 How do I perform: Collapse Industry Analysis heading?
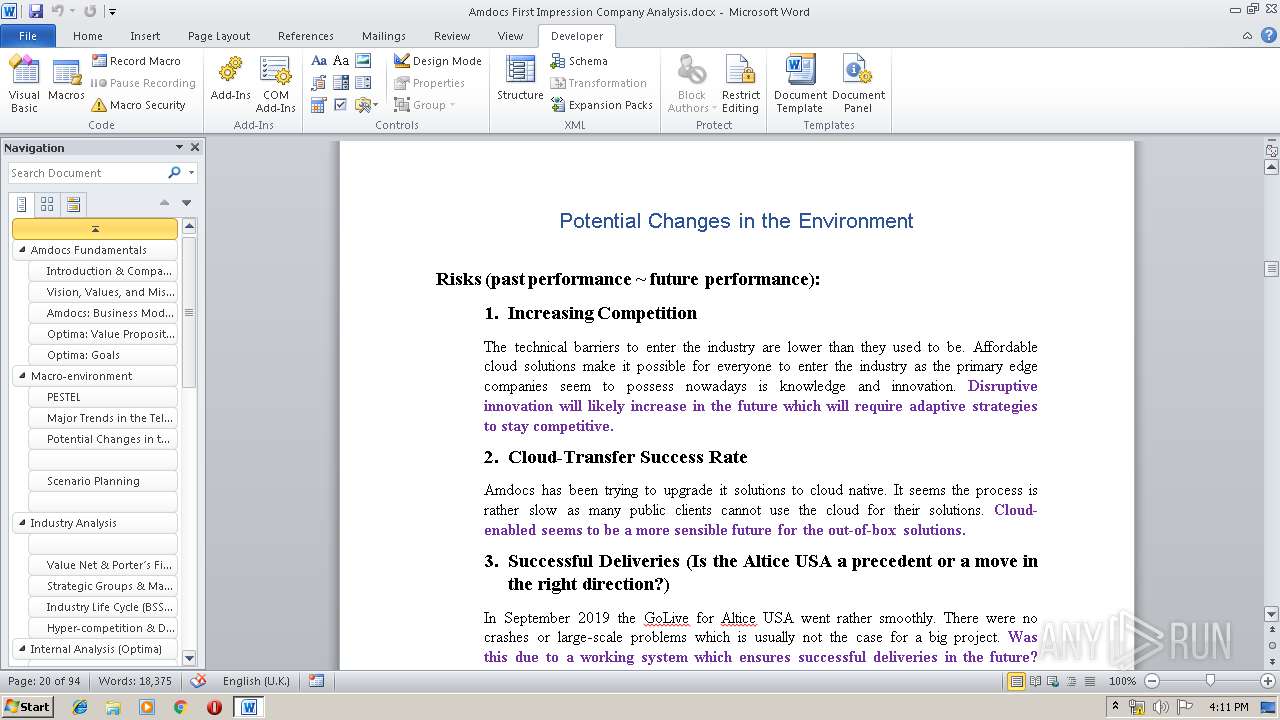[22, 523]
